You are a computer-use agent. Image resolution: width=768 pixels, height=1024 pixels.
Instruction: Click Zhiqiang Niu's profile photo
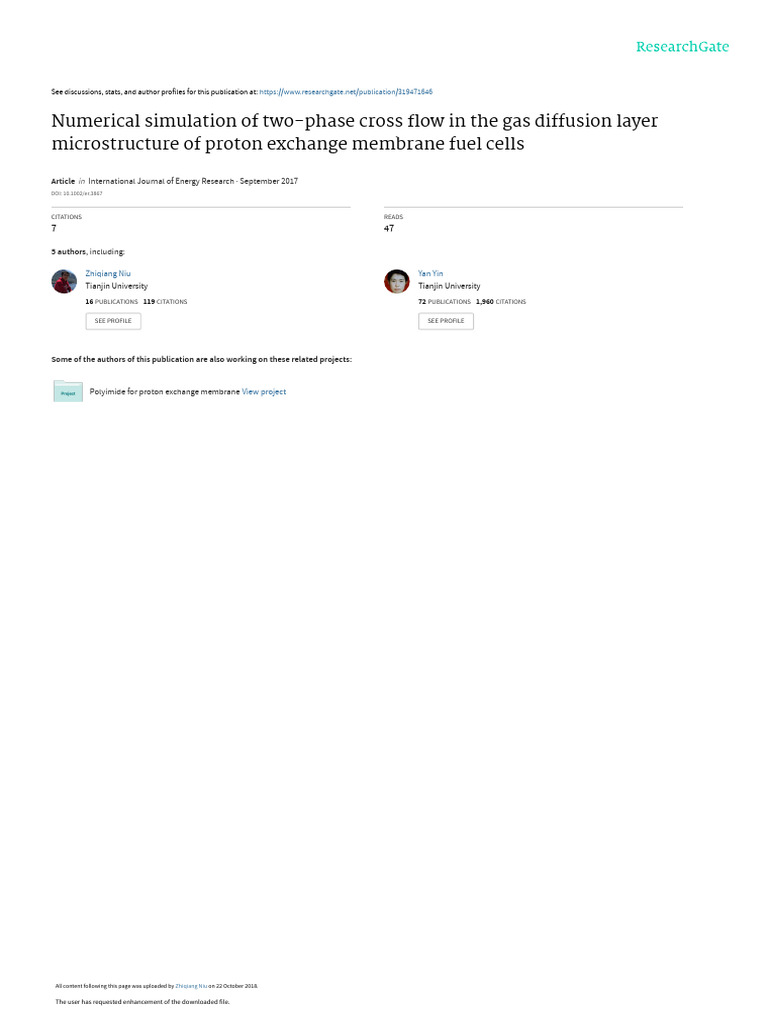click(x=64, y=281)
